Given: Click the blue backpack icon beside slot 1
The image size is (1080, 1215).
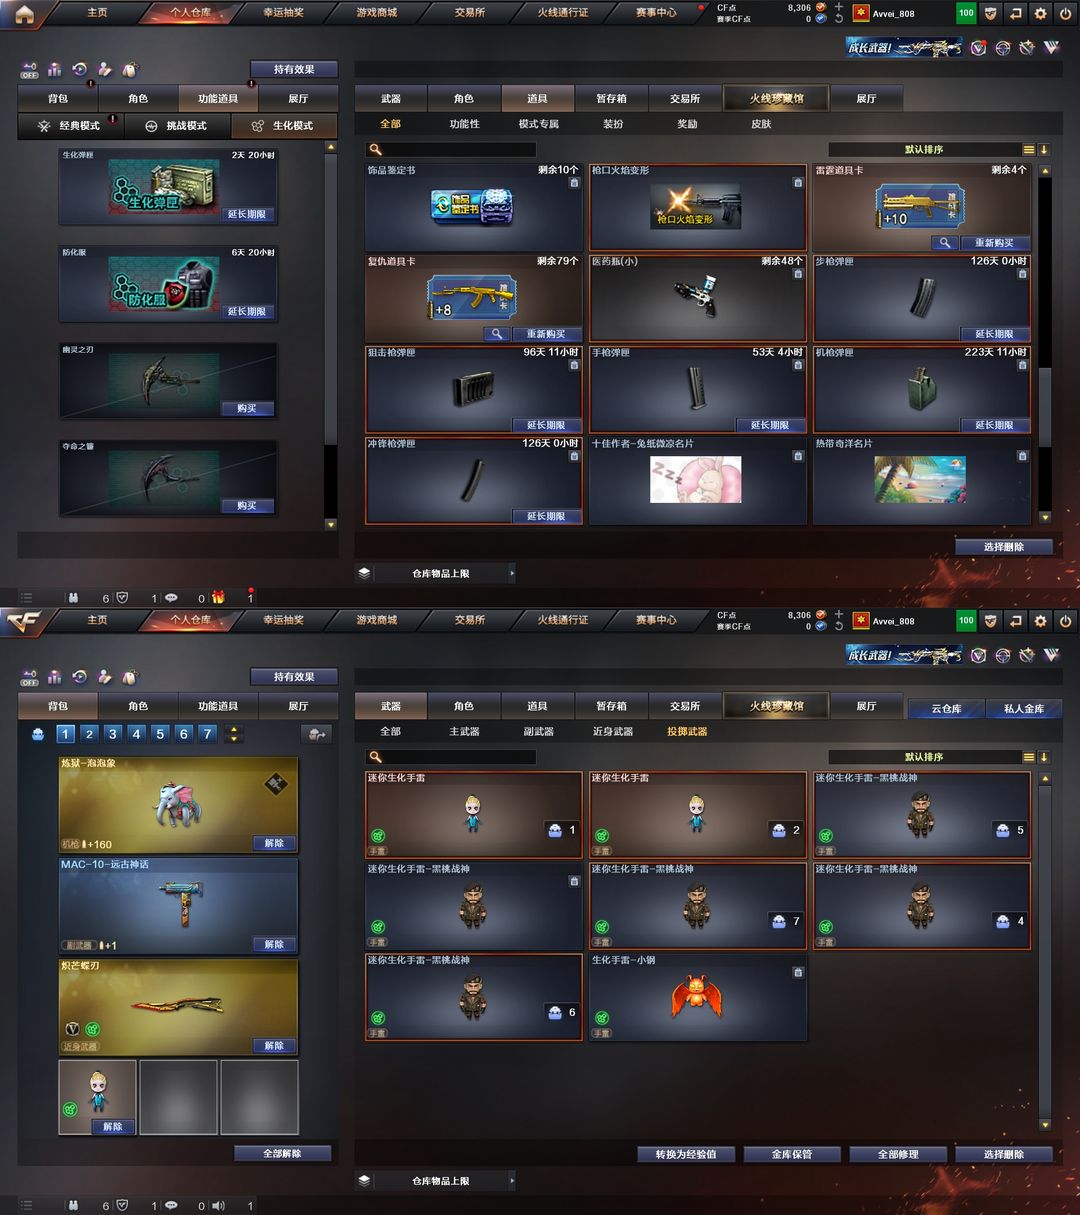Looking at the screenshot, I should pos(38,734).
